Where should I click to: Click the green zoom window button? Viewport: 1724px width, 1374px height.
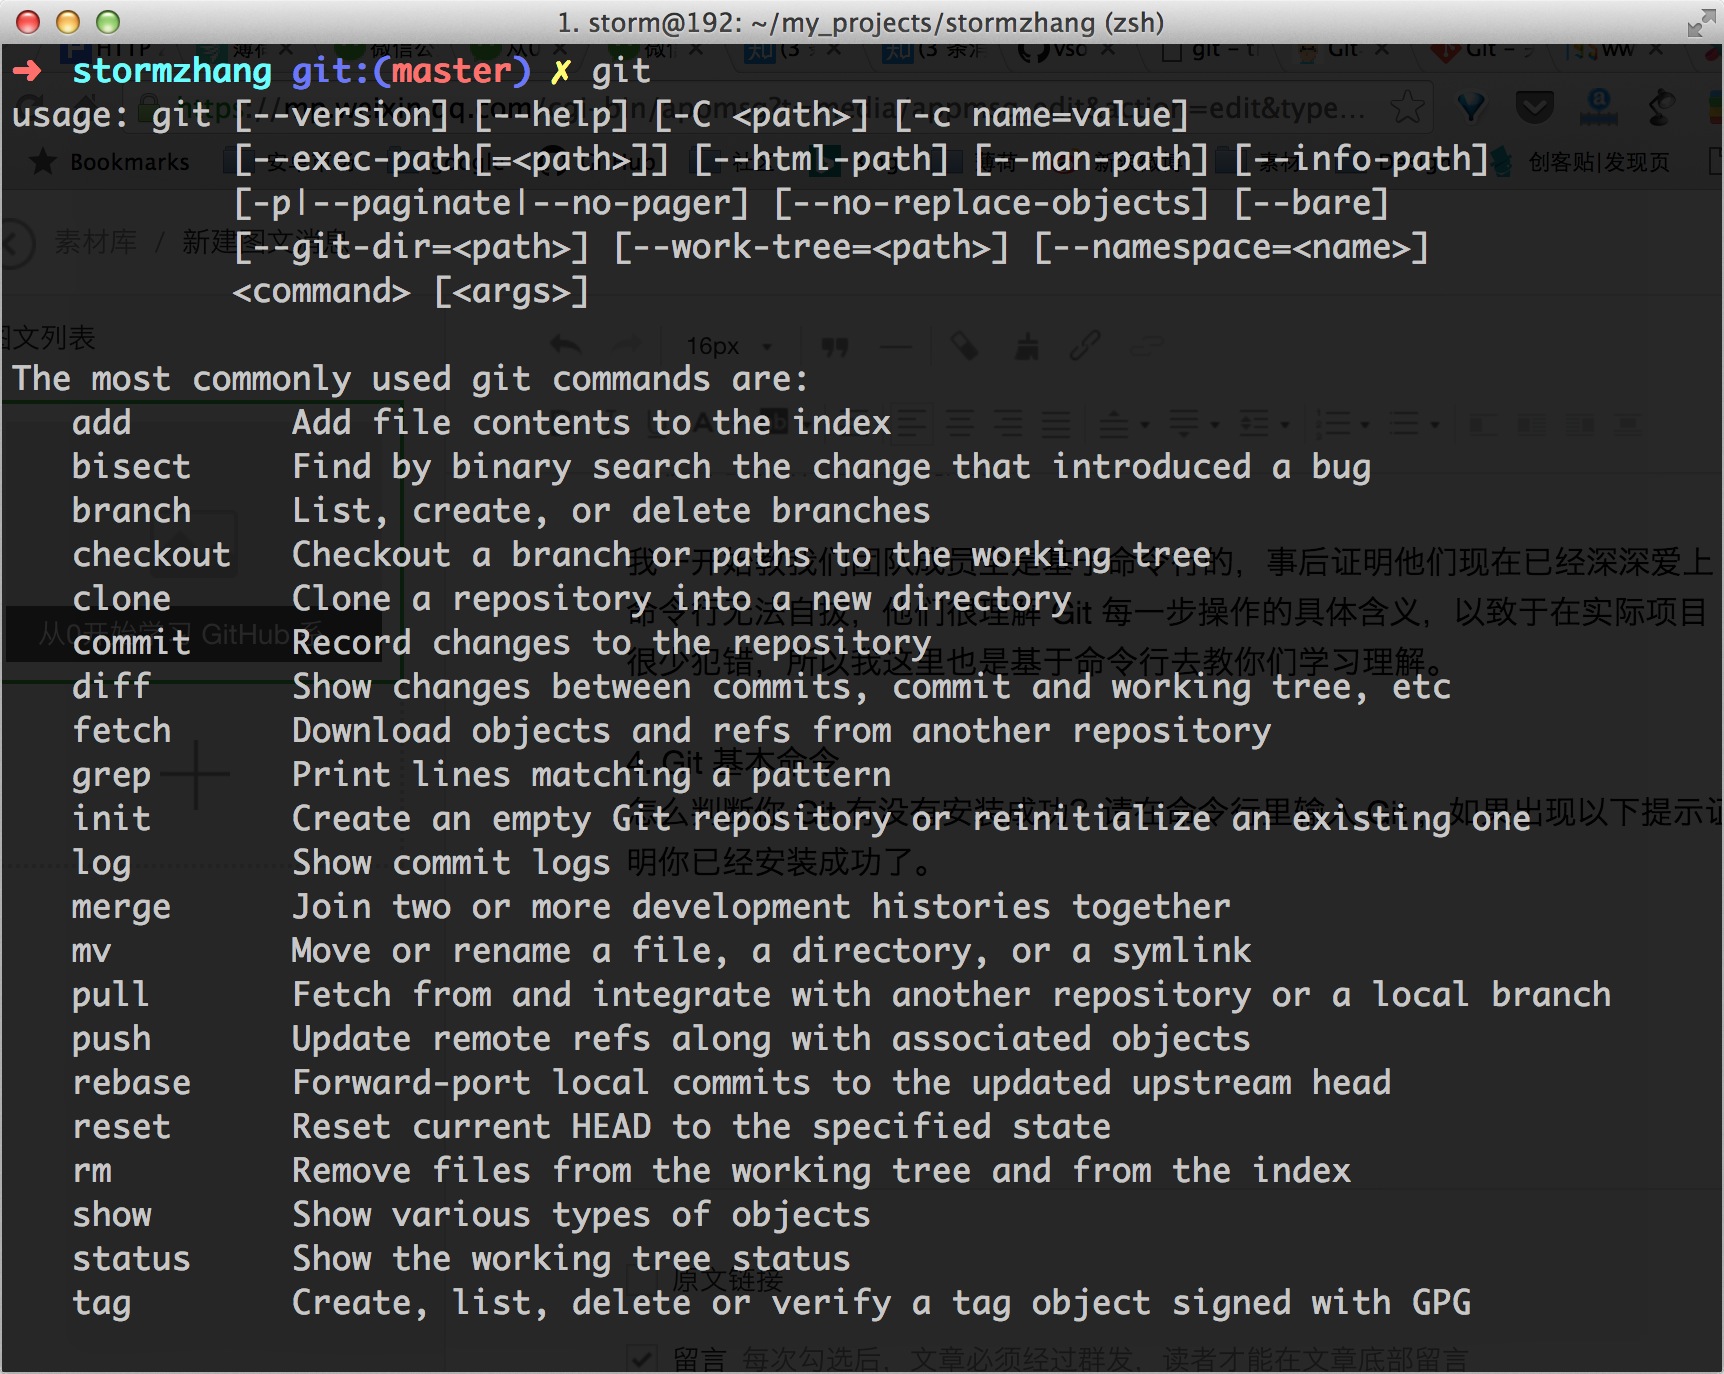[x=108, y=22]
